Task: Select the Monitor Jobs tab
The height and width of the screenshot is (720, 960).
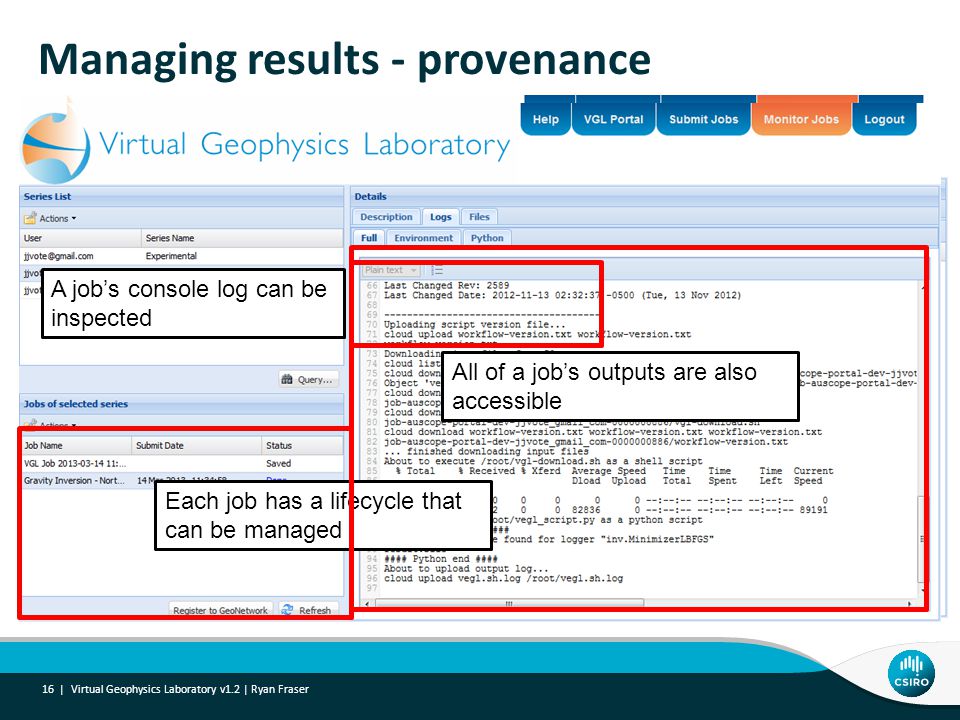Action: [x=801, y=118]
